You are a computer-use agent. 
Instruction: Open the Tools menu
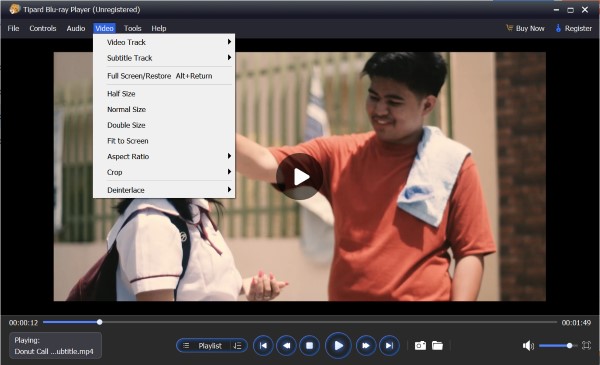click(x=133, y=28)
